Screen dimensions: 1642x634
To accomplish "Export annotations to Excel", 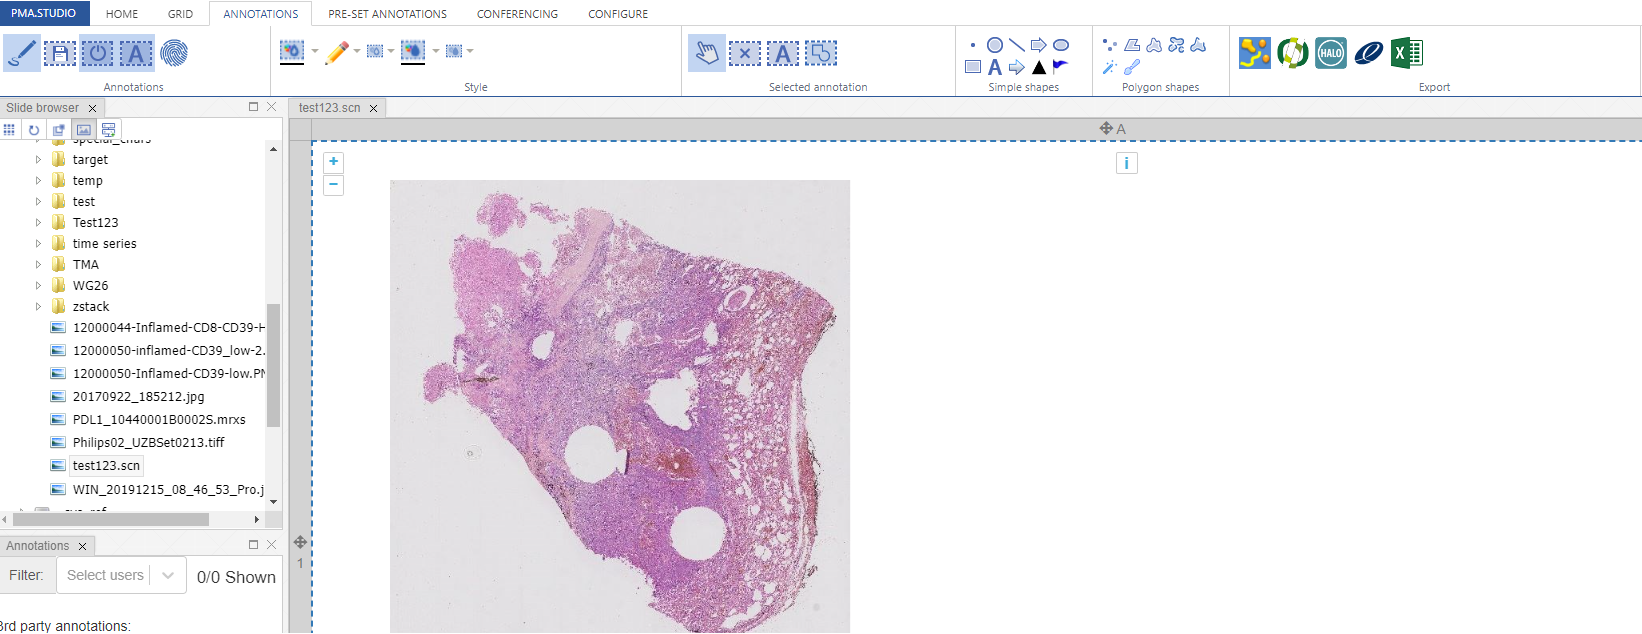I will (1406, 53).
